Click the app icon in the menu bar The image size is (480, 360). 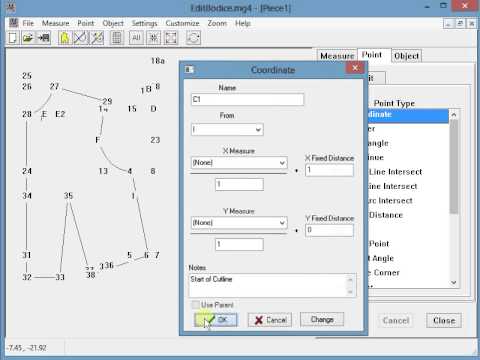coord(13,23)
